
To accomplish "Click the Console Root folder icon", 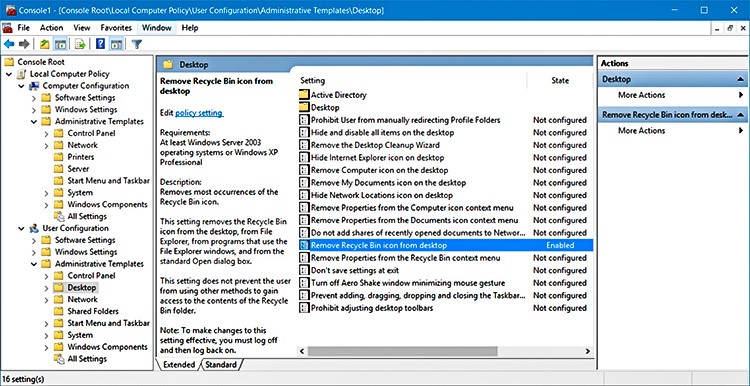I will click(9, 62).
